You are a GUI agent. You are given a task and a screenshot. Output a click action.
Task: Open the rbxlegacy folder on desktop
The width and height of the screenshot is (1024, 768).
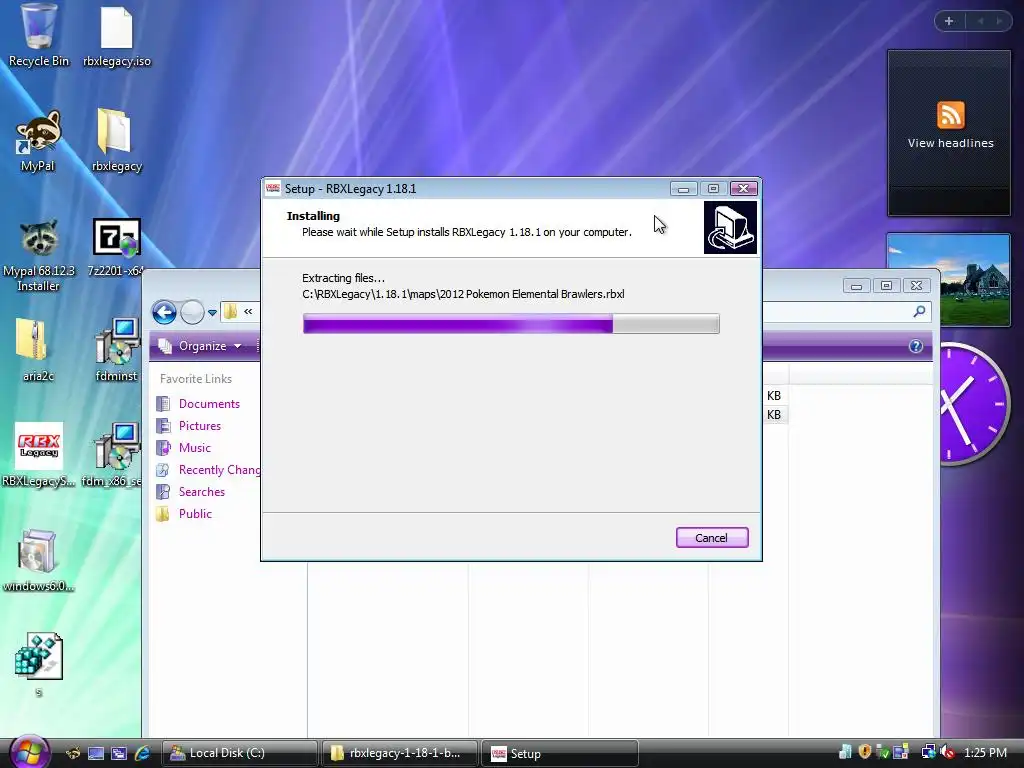(x=117, y=141)
